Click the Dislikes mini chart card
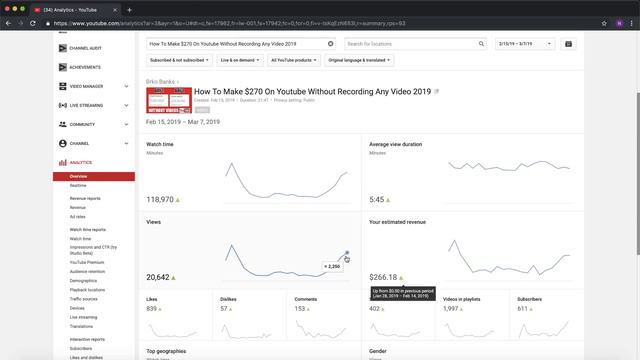 [250, 316]
